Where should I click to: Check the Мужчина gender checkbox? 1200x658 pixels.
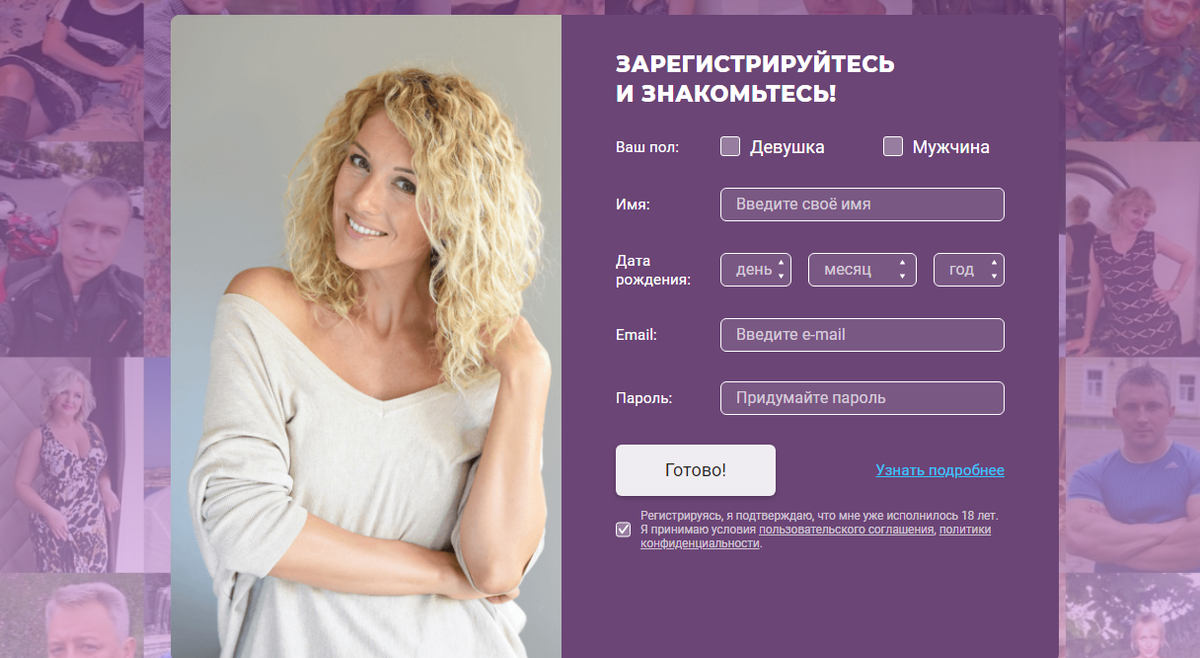(893, 147)
